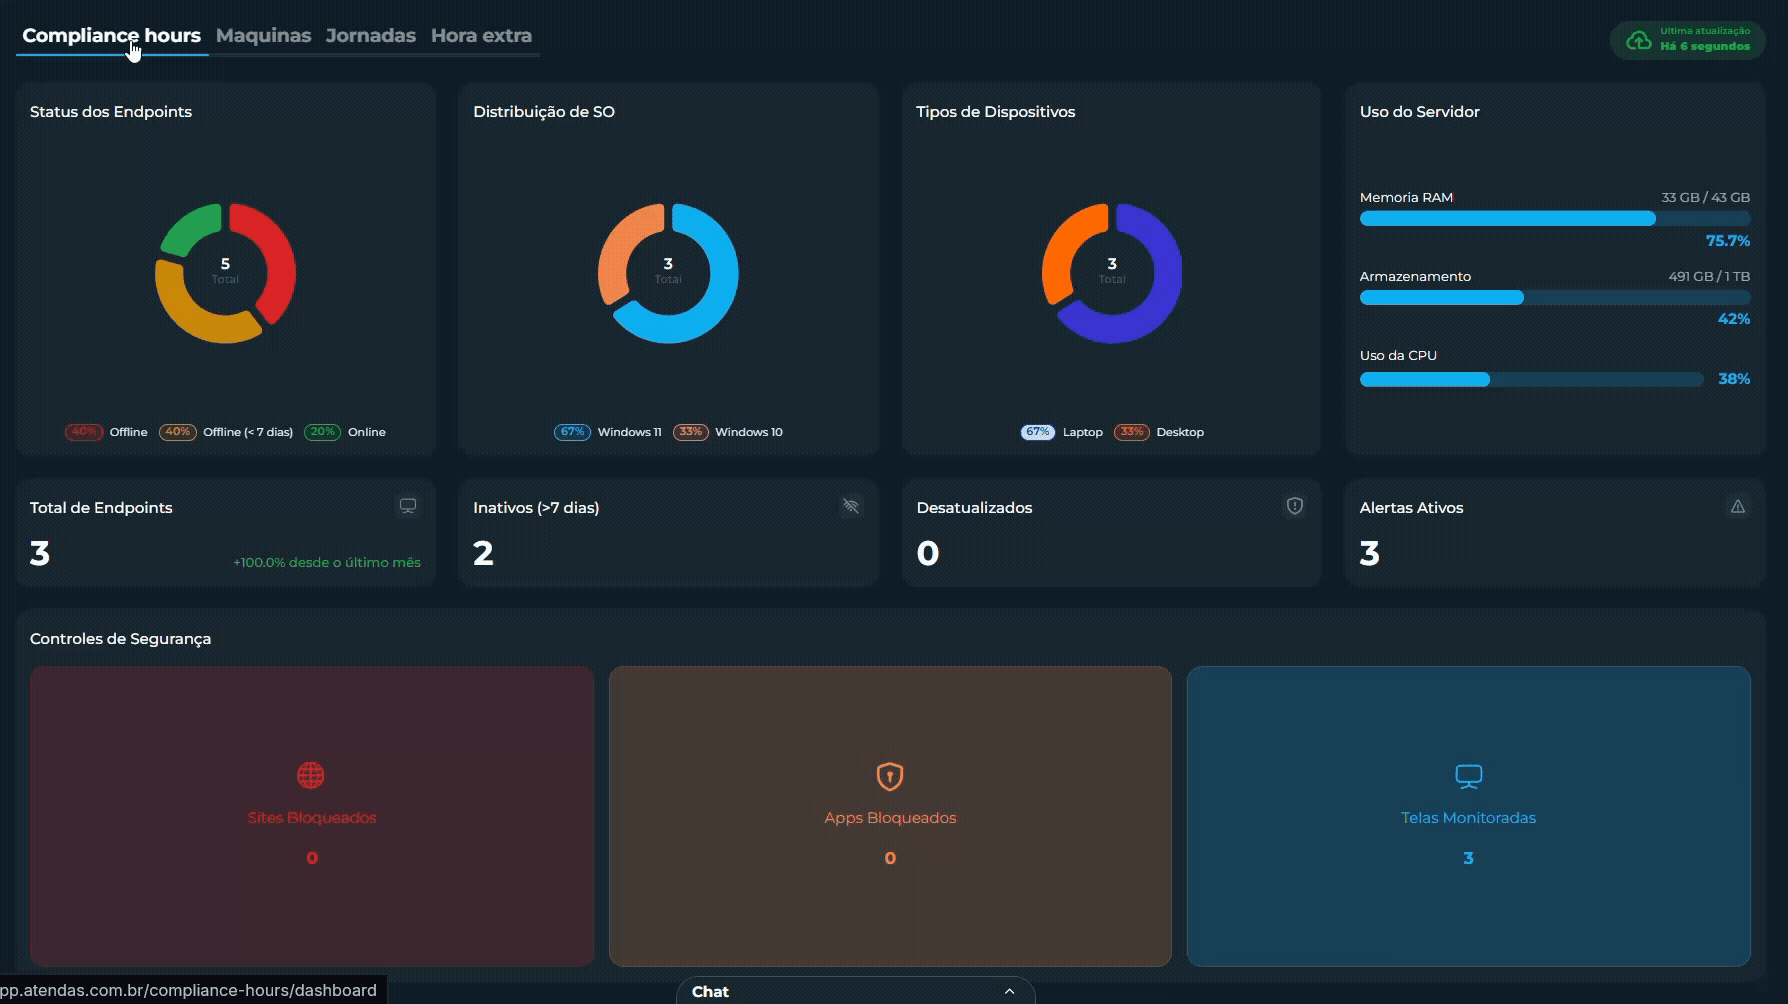Toggle the Offline 40% legend item
Image resolution: width=1788 pixels, height=1004 pixels.
[106, 432]
